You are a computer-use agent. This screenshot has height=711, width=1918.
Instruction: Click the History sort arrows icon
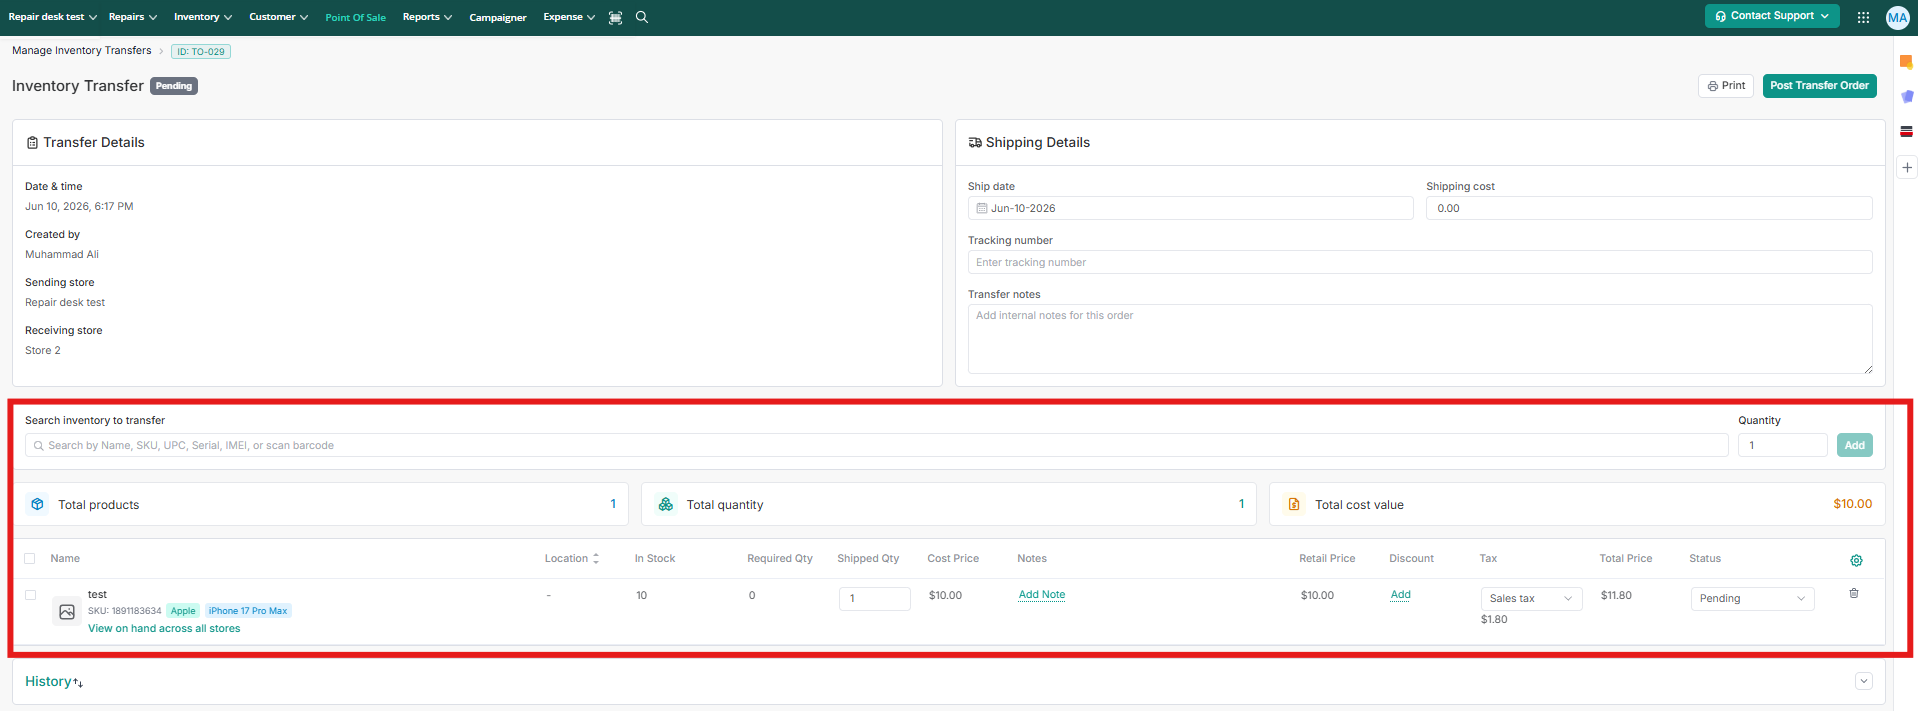pyautogui.click(x=78, y=683)
